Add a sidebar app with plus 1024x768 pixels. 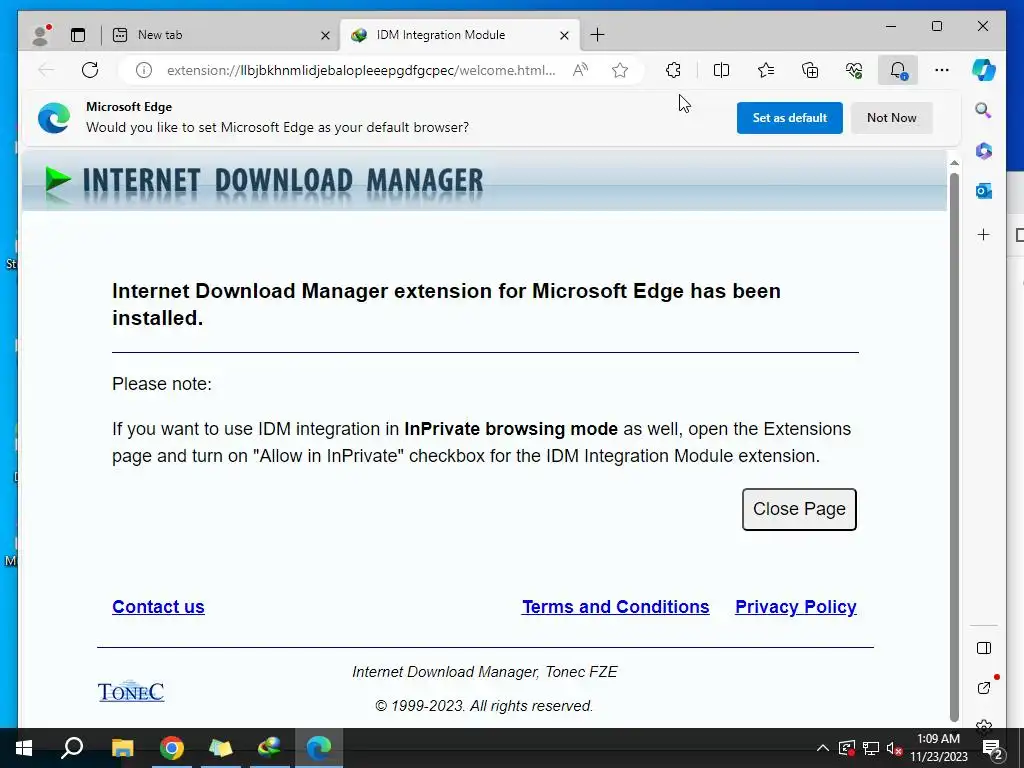[x=984, y=234]
